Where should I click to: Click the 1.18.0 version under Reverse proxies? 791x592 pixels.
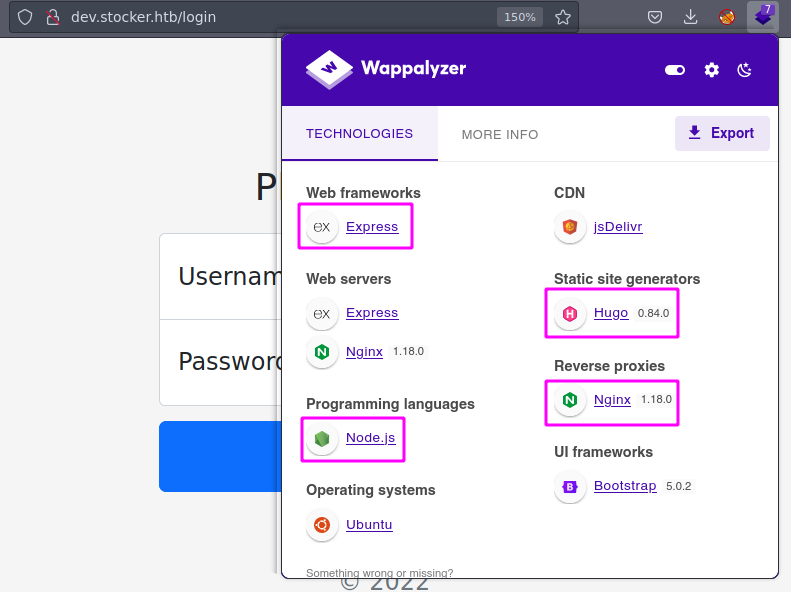656,400
